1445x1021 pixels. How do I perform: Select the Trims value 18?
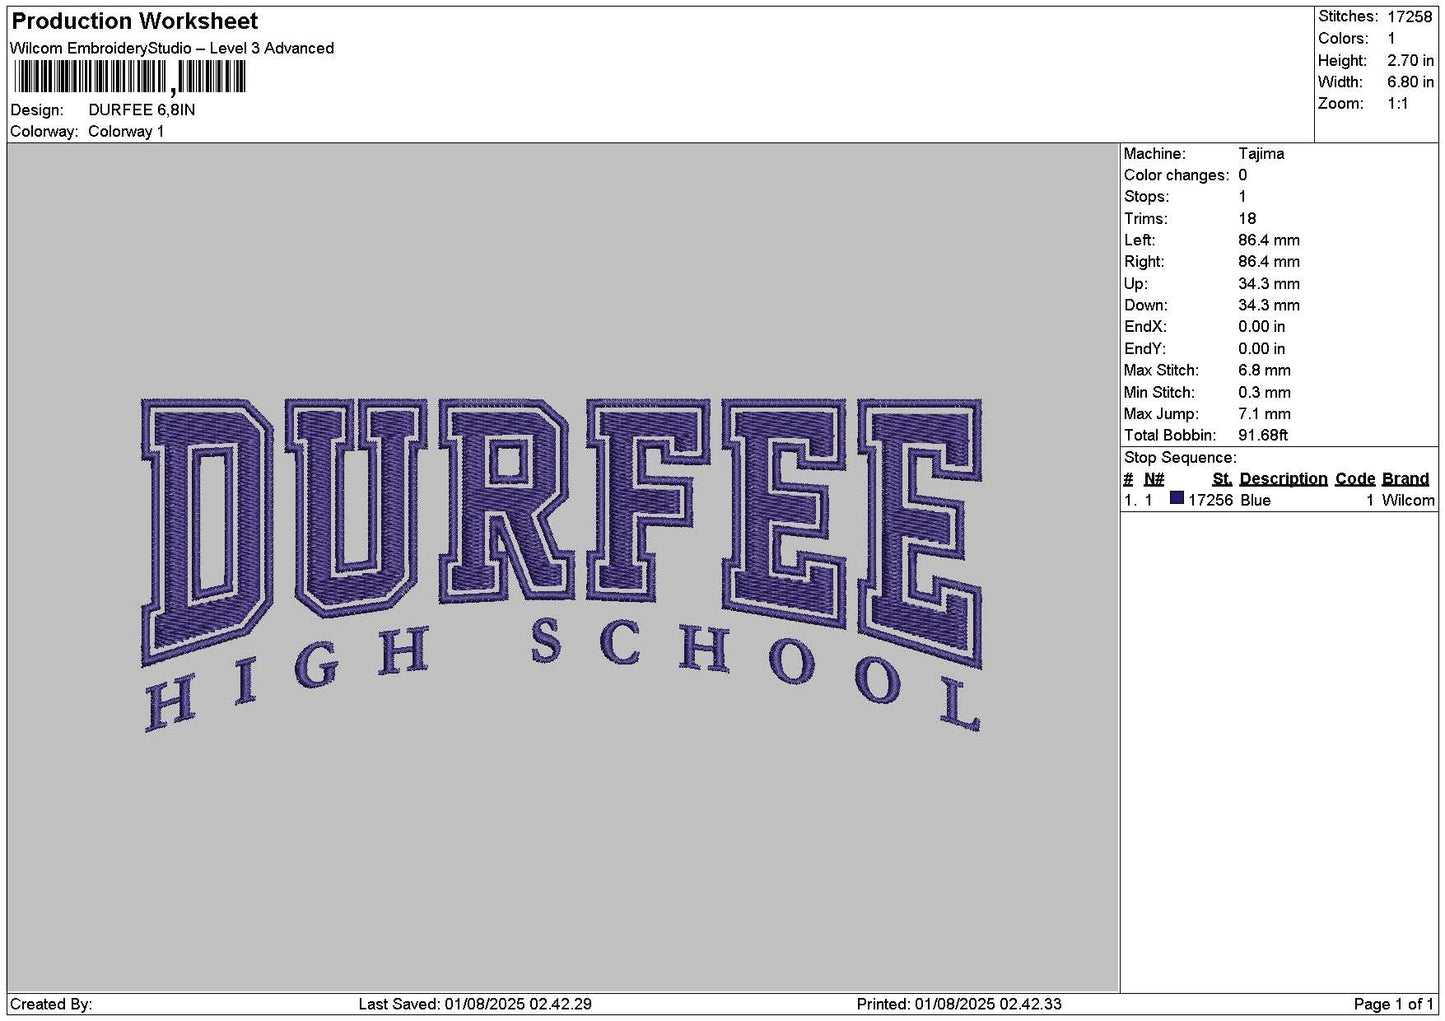pos(1247,219)
